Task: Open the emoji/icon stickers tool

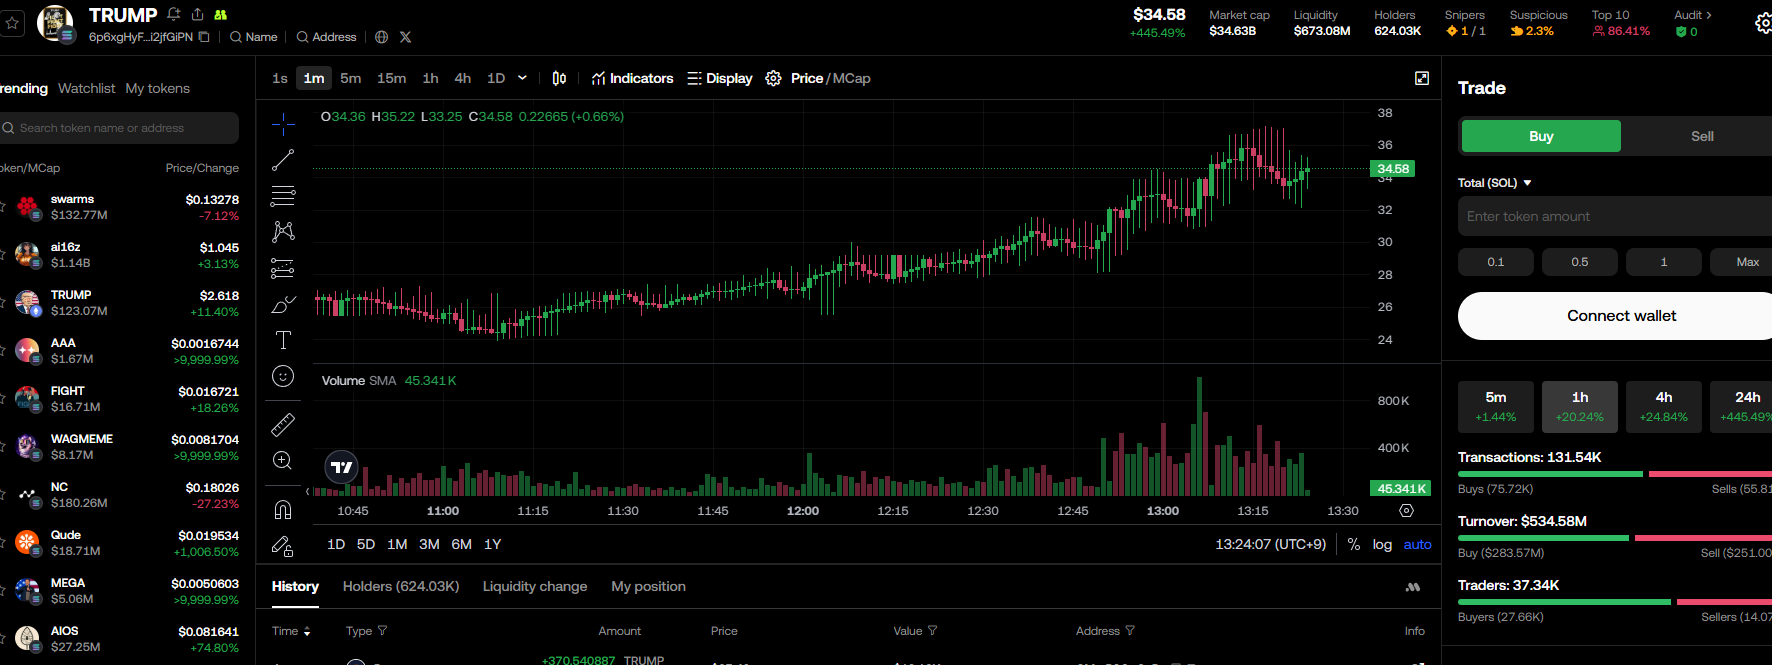Action: pyautogui.click(x=283, y=376)
